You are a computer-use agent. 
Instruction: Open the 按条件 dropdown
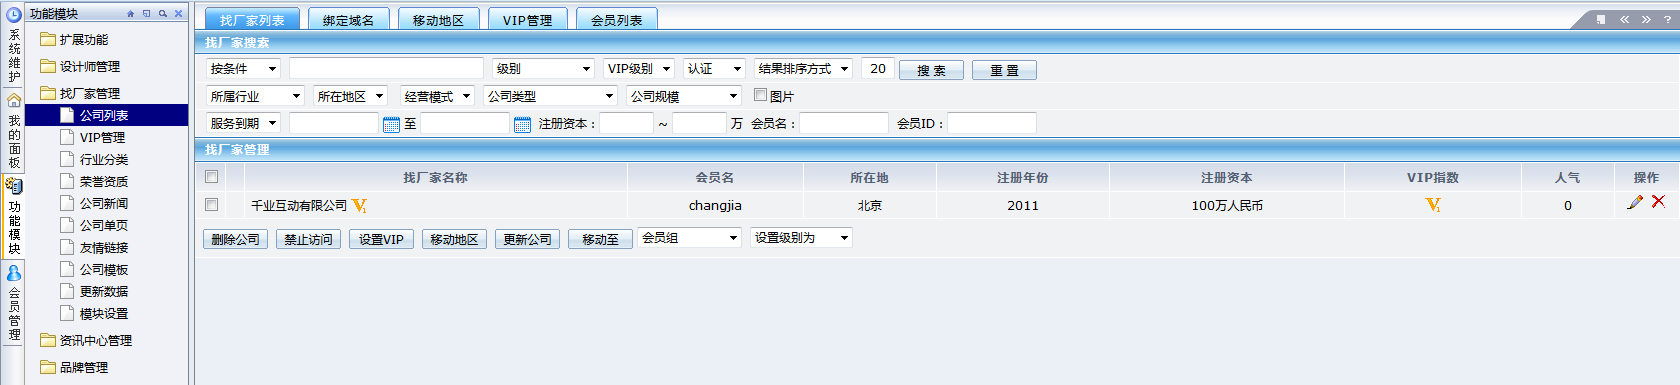[x=244, y=69]
